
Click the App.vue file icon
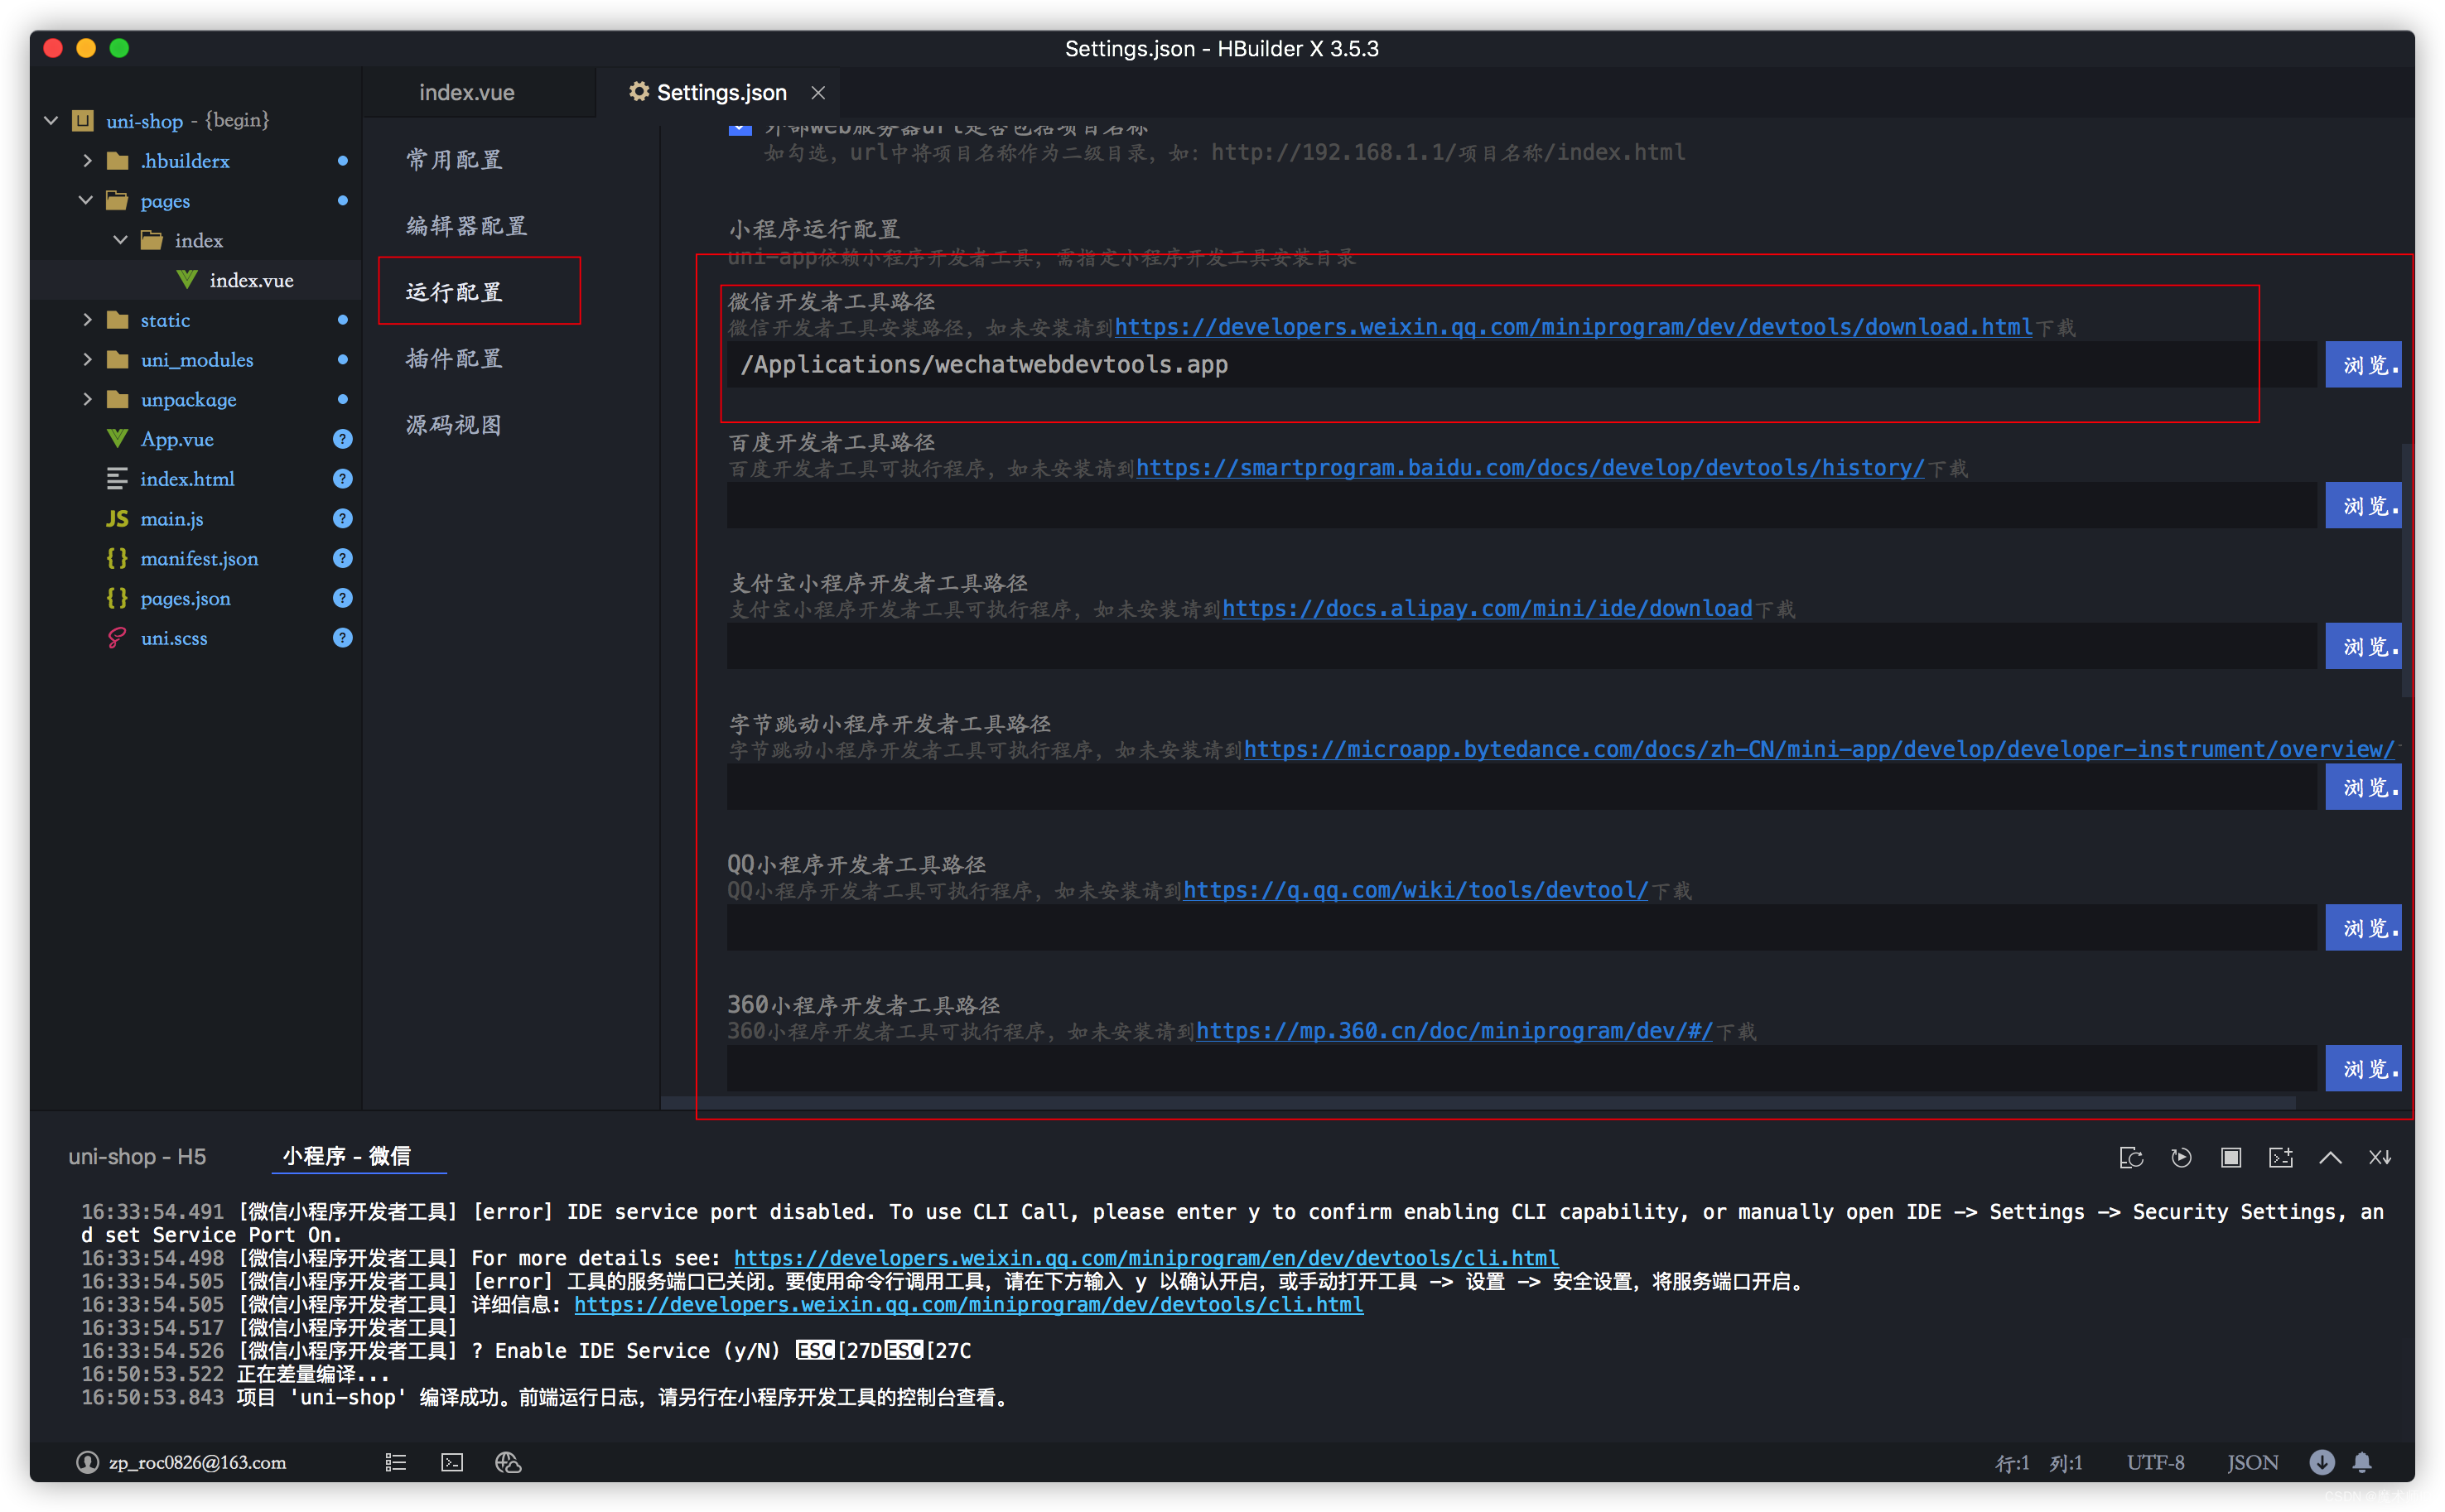(117, 439)
